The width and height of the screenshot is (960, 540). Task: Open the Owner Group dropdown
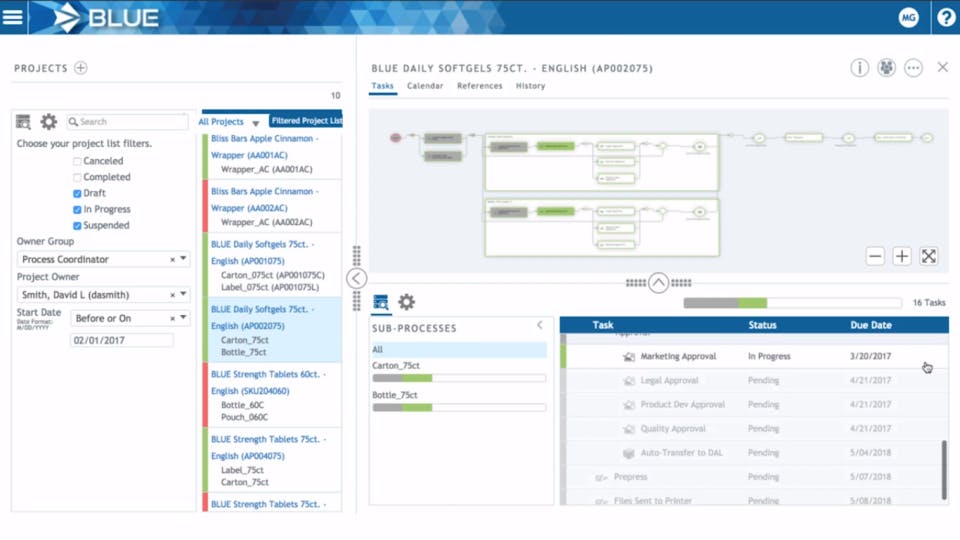click(183, 259)
